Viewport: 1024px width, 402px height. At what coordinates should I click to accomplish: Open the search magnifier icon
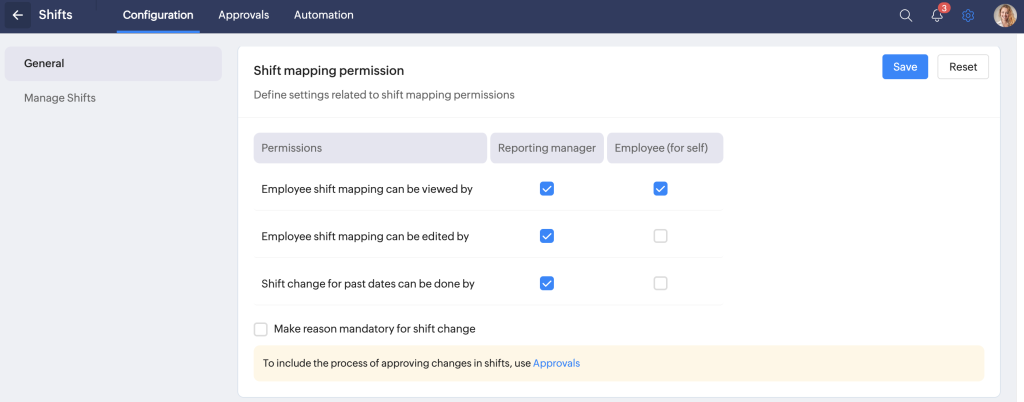[906, 15]
